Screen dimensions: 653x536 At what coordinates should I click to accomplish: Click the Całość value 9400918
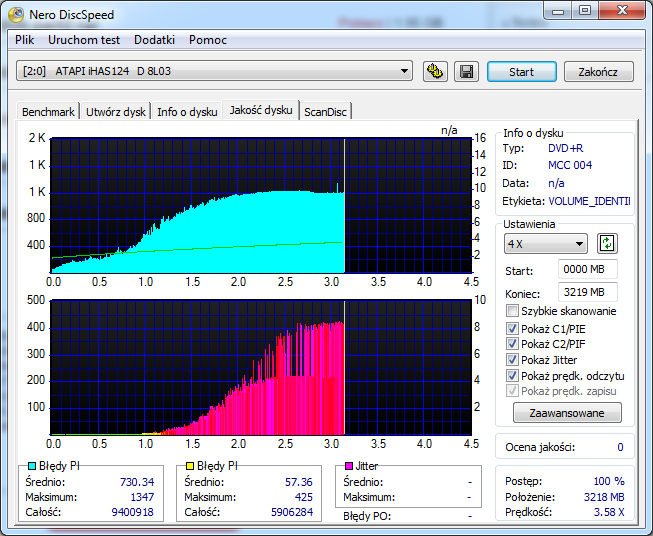[x=132, y=512]
